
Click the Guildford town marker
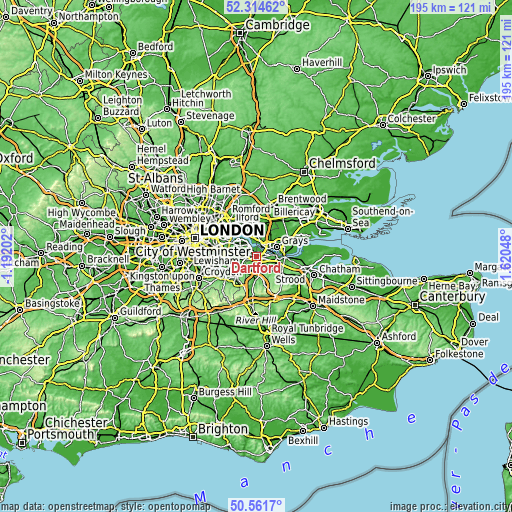[x=115, y=318]
